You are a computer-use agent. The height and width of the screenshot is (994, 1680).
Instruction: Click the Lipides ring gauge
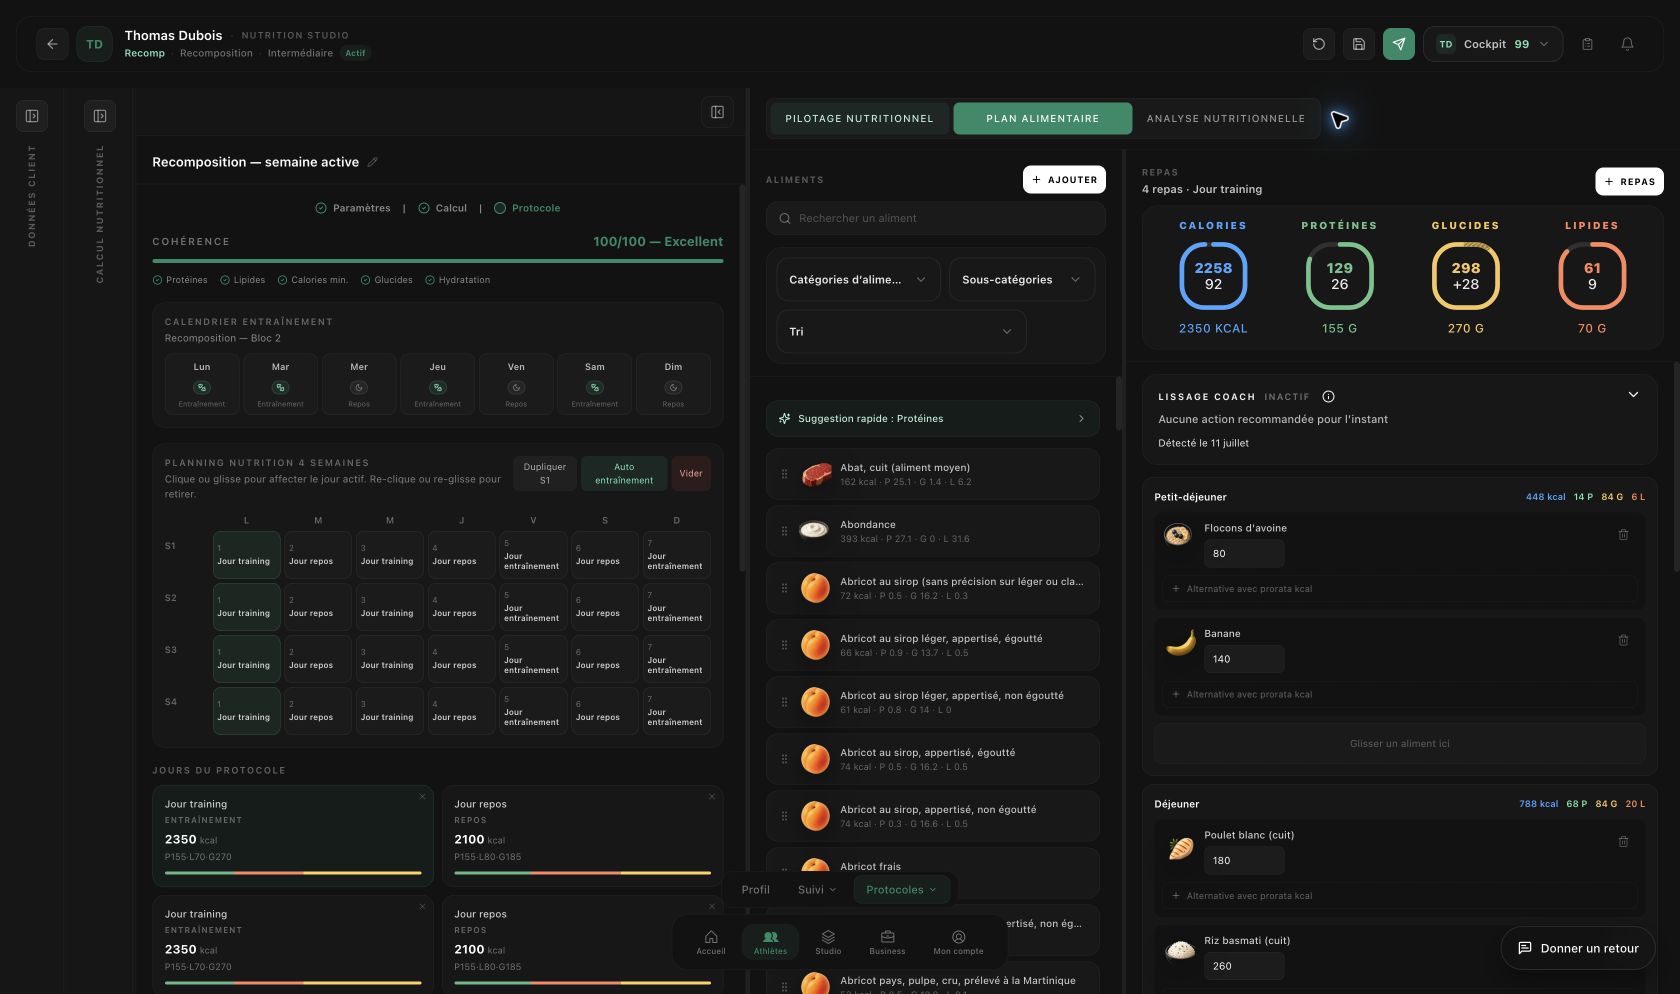(1592, 276)
